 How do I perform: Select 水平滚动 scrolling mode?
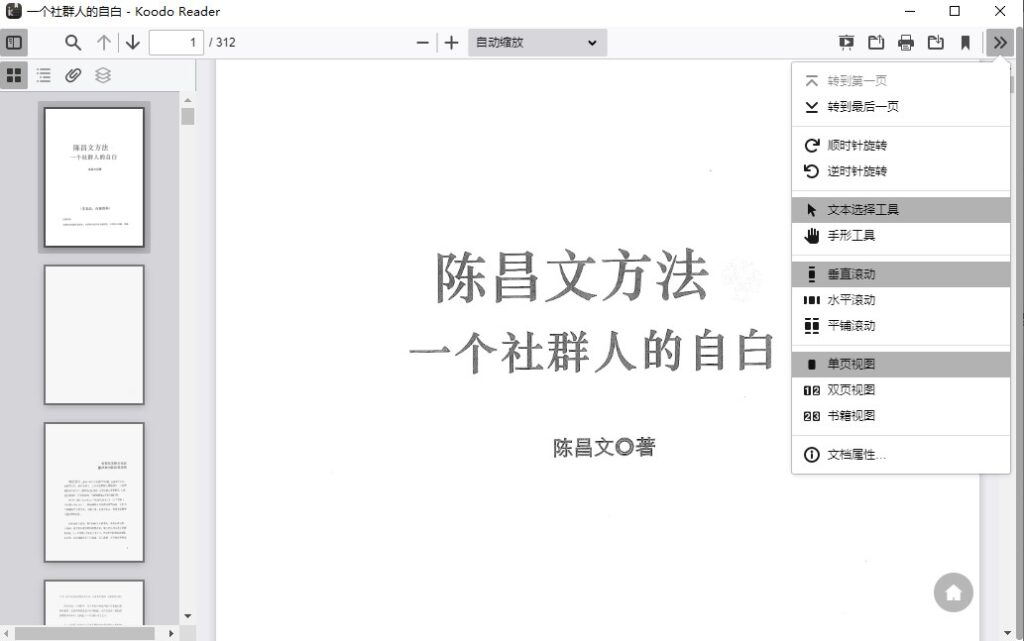pyautogui.click(x=901, y=300)
